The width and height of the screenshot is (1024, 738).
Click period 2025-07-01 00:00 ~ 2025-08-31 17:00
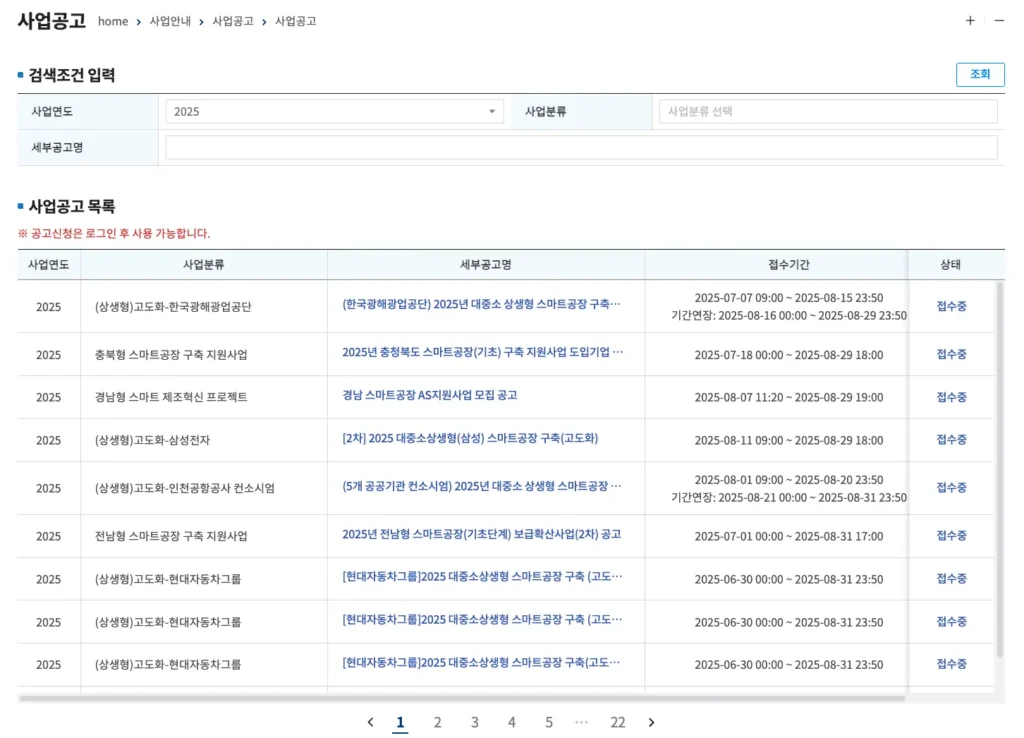coord(789,537)
